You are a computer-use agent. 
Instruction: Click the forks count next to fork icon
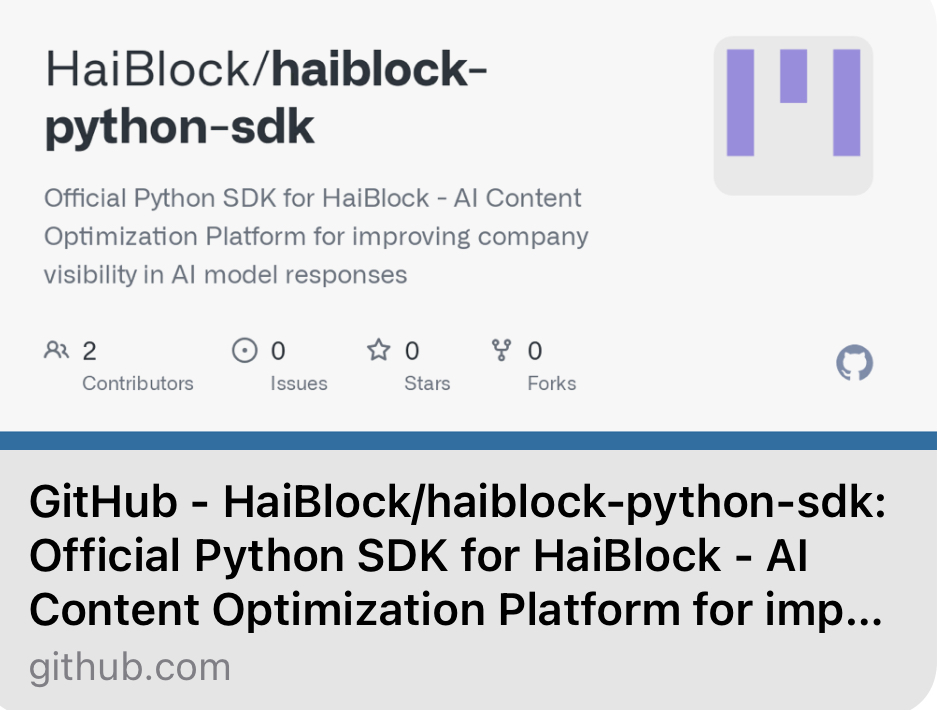535,351
